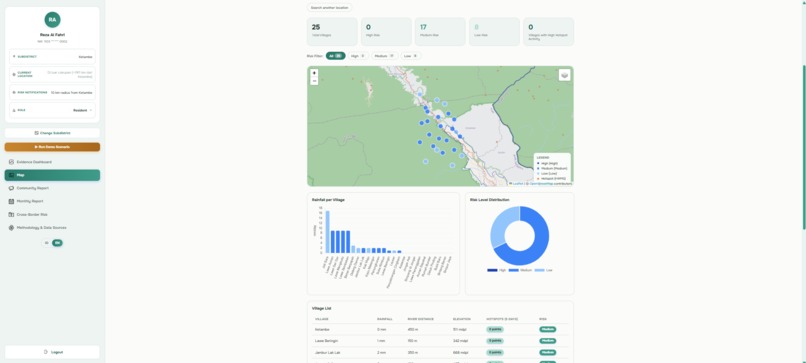Click the tallest rainfall bar
Viewport: 806px width, 363px height.
(327, 232)
